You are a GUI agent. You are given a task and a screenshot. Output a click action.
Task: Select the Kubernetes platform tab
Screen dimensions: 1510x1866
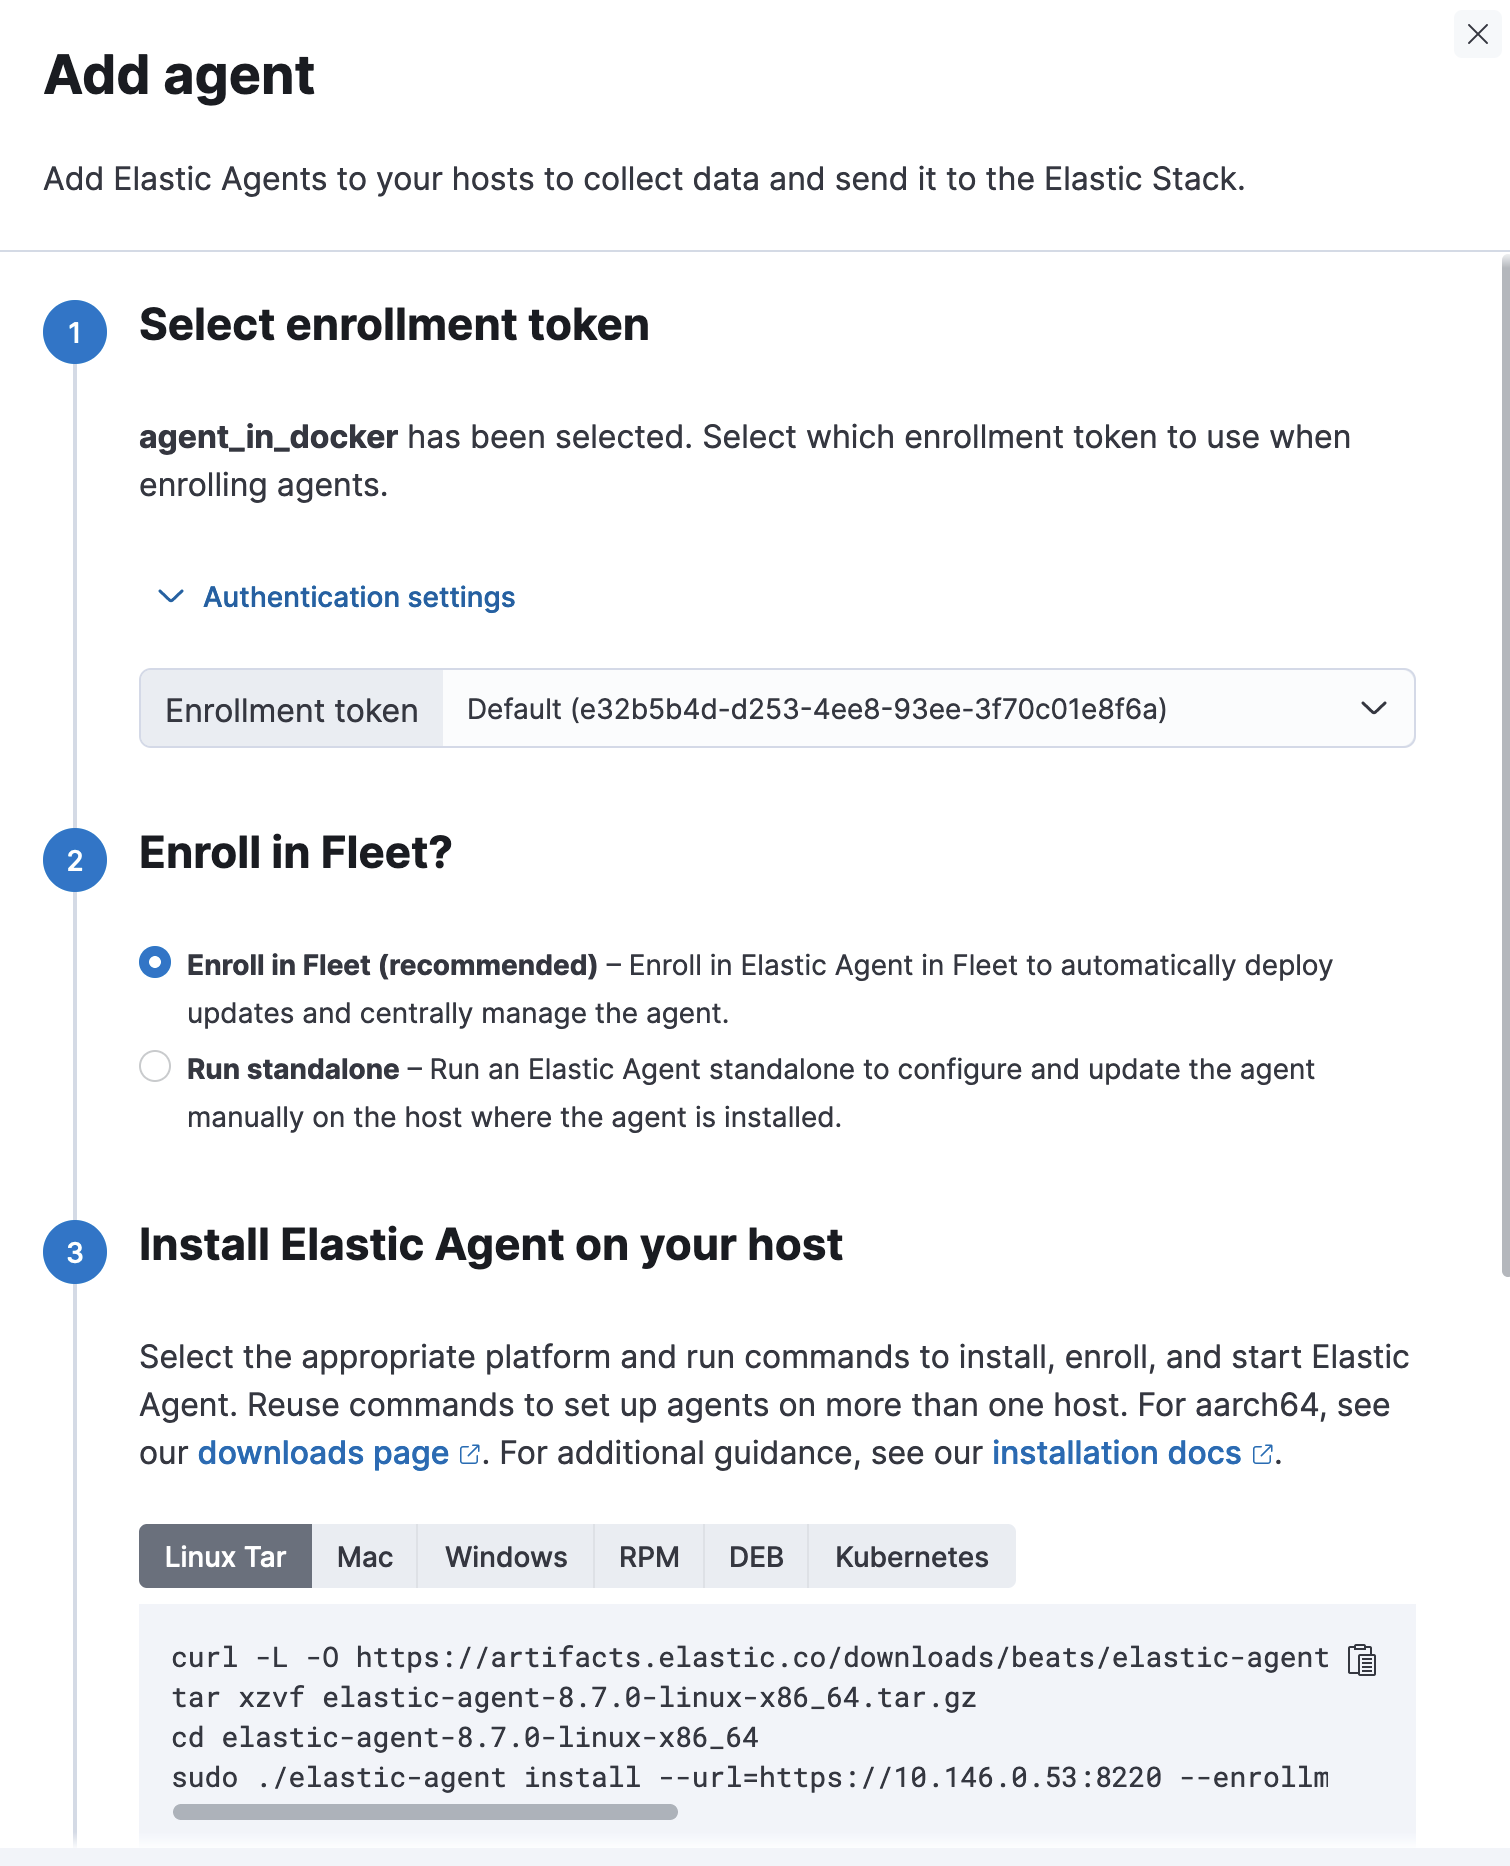(x=911, y=1557)
